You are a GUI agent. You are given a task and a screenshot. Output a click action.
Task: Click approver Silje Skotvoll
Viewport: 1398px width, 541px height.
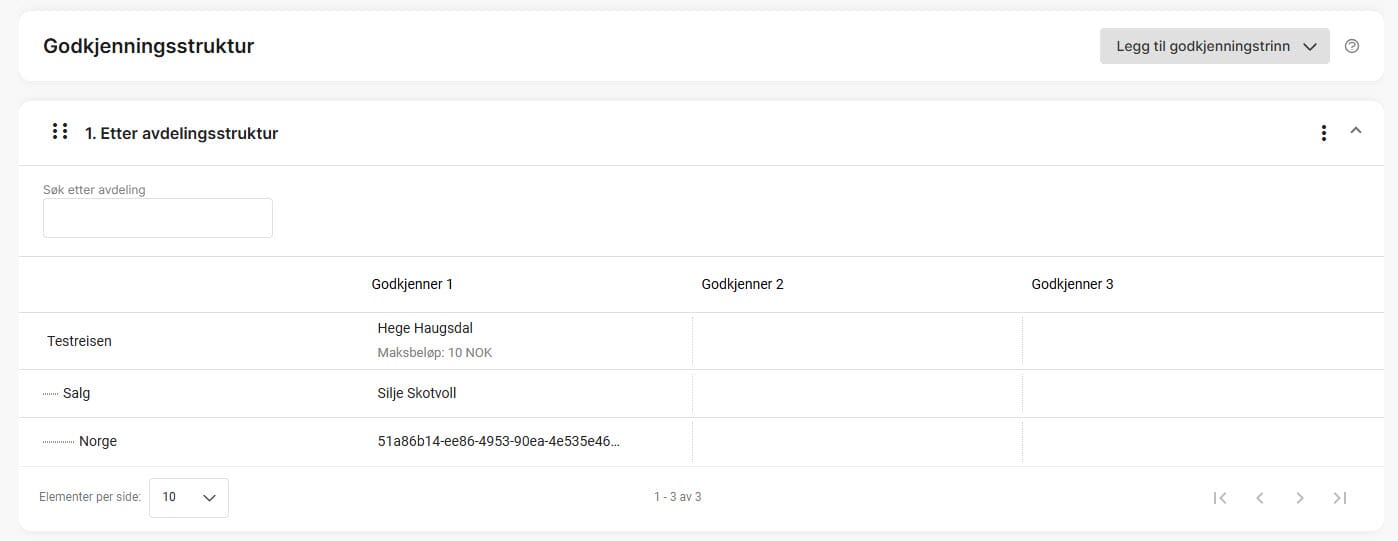pyautogui.click(x=417, y=393)
